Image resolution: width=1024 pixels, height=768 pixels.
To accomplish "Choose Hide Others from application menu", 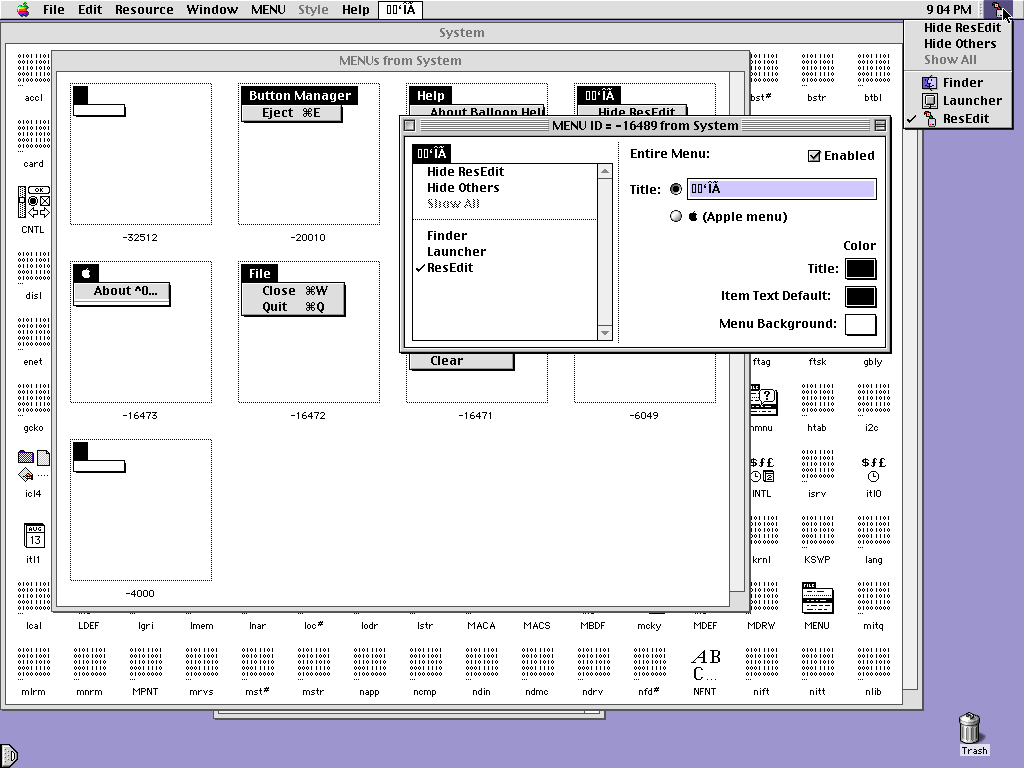I will [x=958, y=44].
